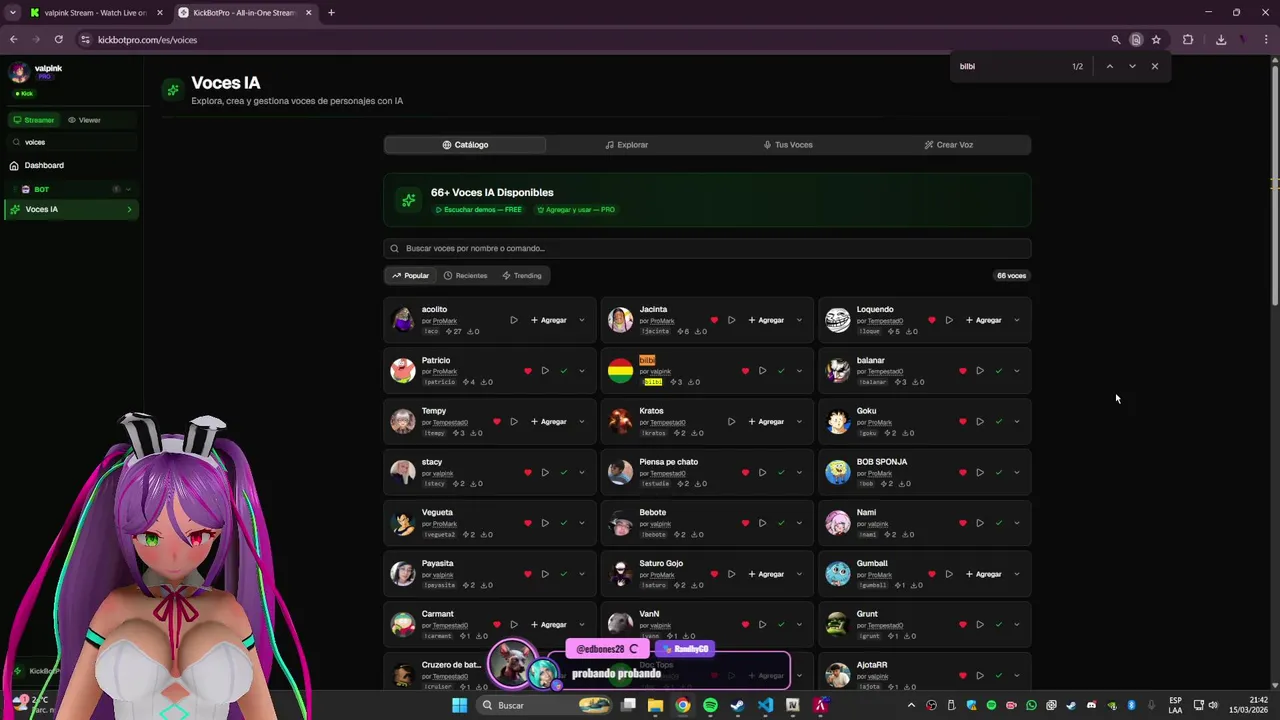Switch to the Catálogo tab
The width and height of the screenshot is (1280, 720).
click(x=465, y=145)
